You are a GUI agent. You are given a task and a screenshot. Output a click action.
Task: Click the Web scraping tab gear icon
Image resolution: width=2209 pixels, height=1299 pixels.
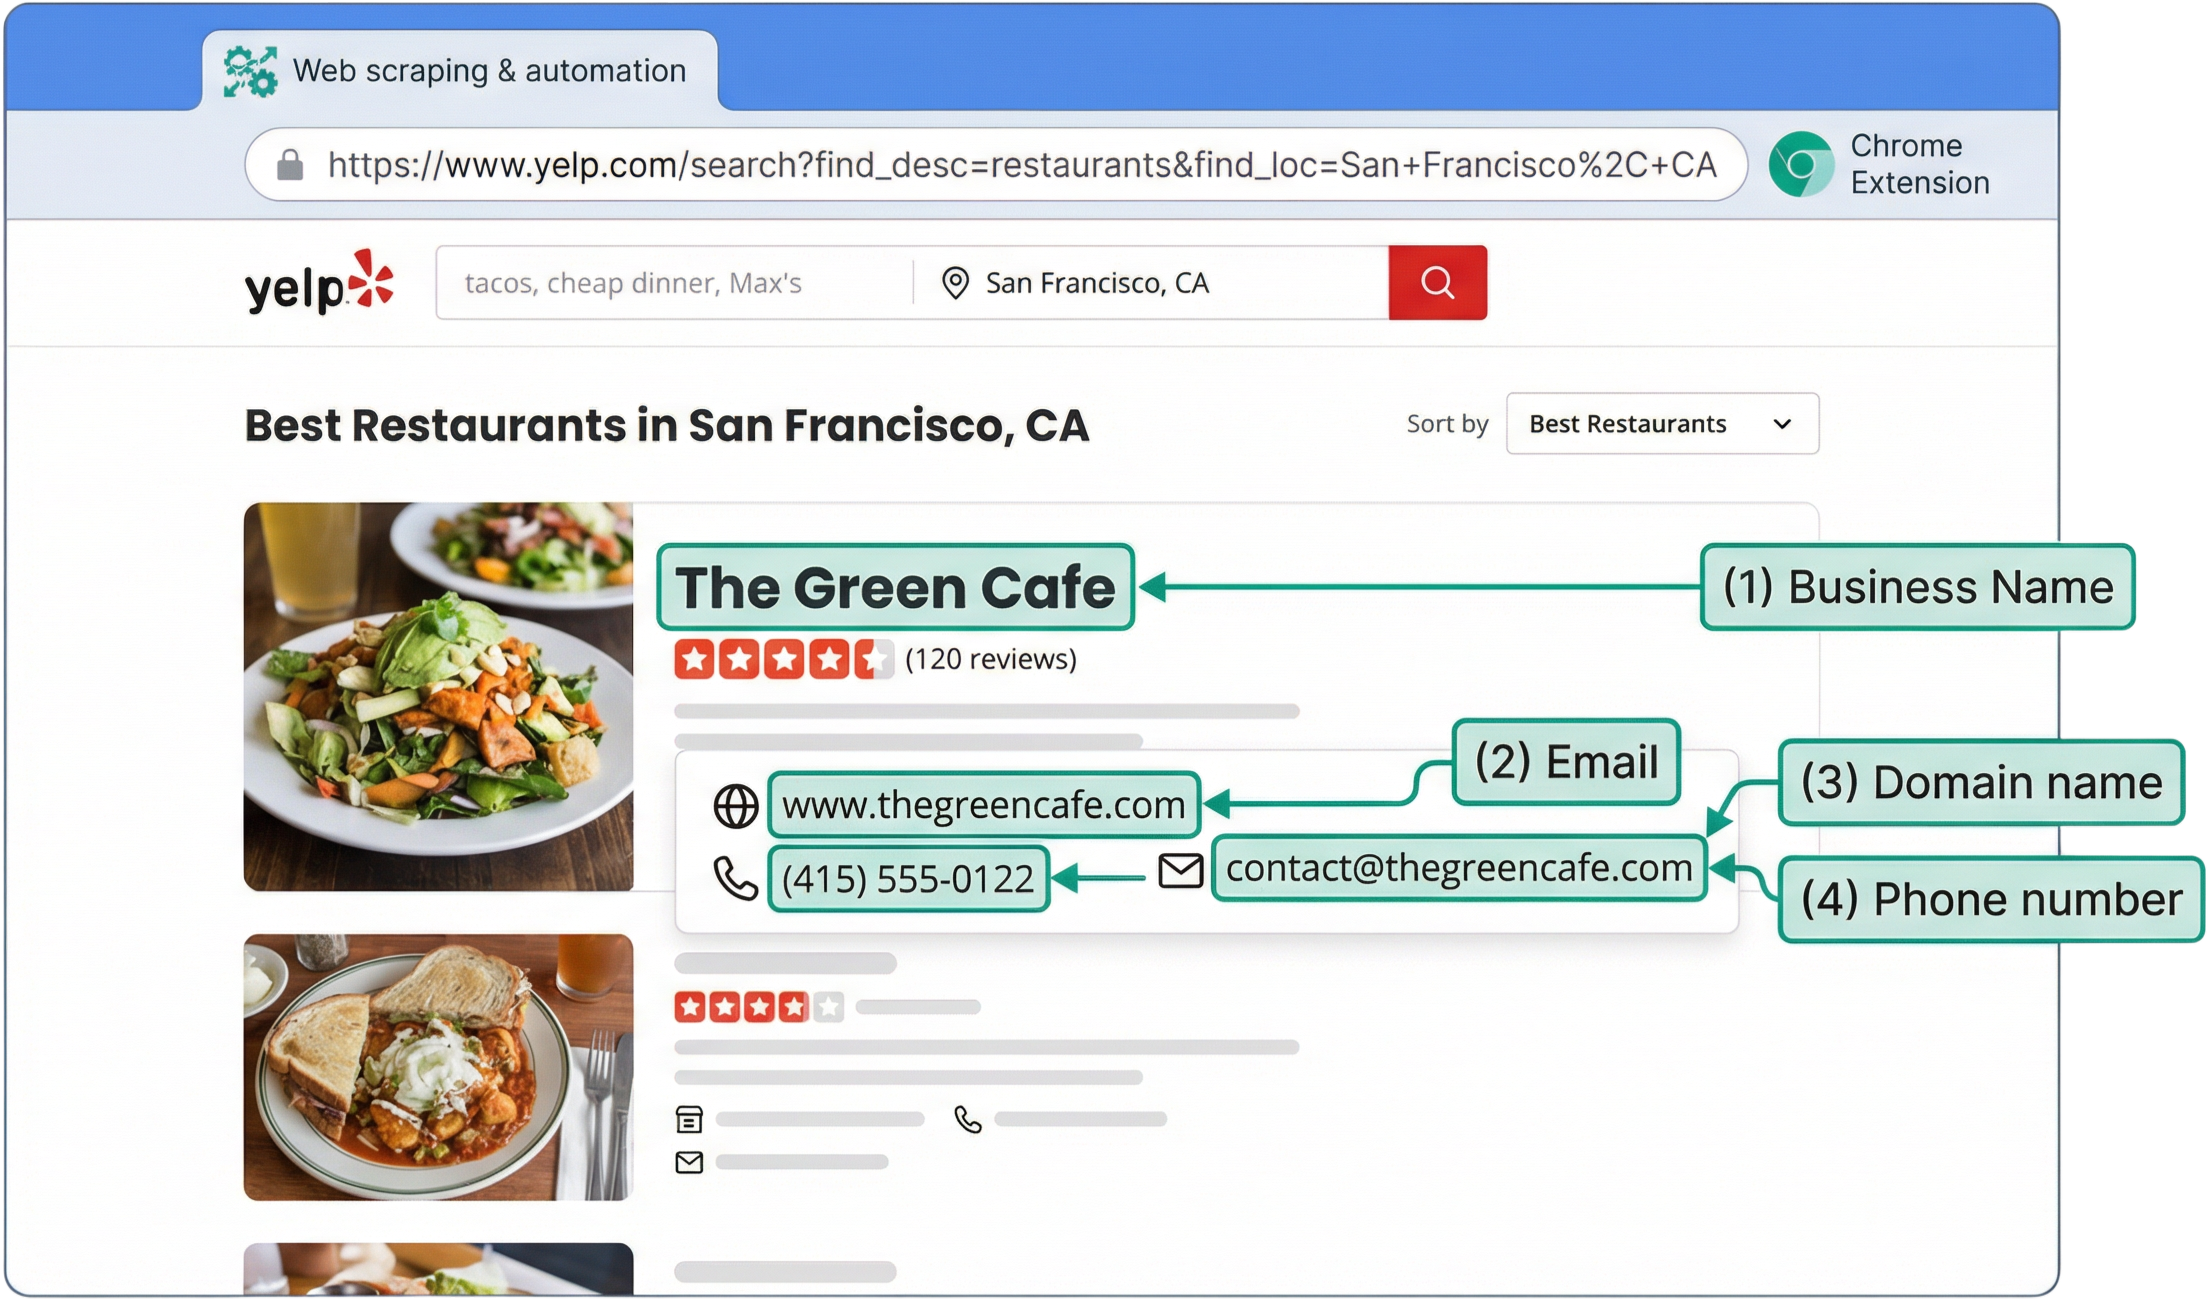pyautogui.click(x=250, y=71)
